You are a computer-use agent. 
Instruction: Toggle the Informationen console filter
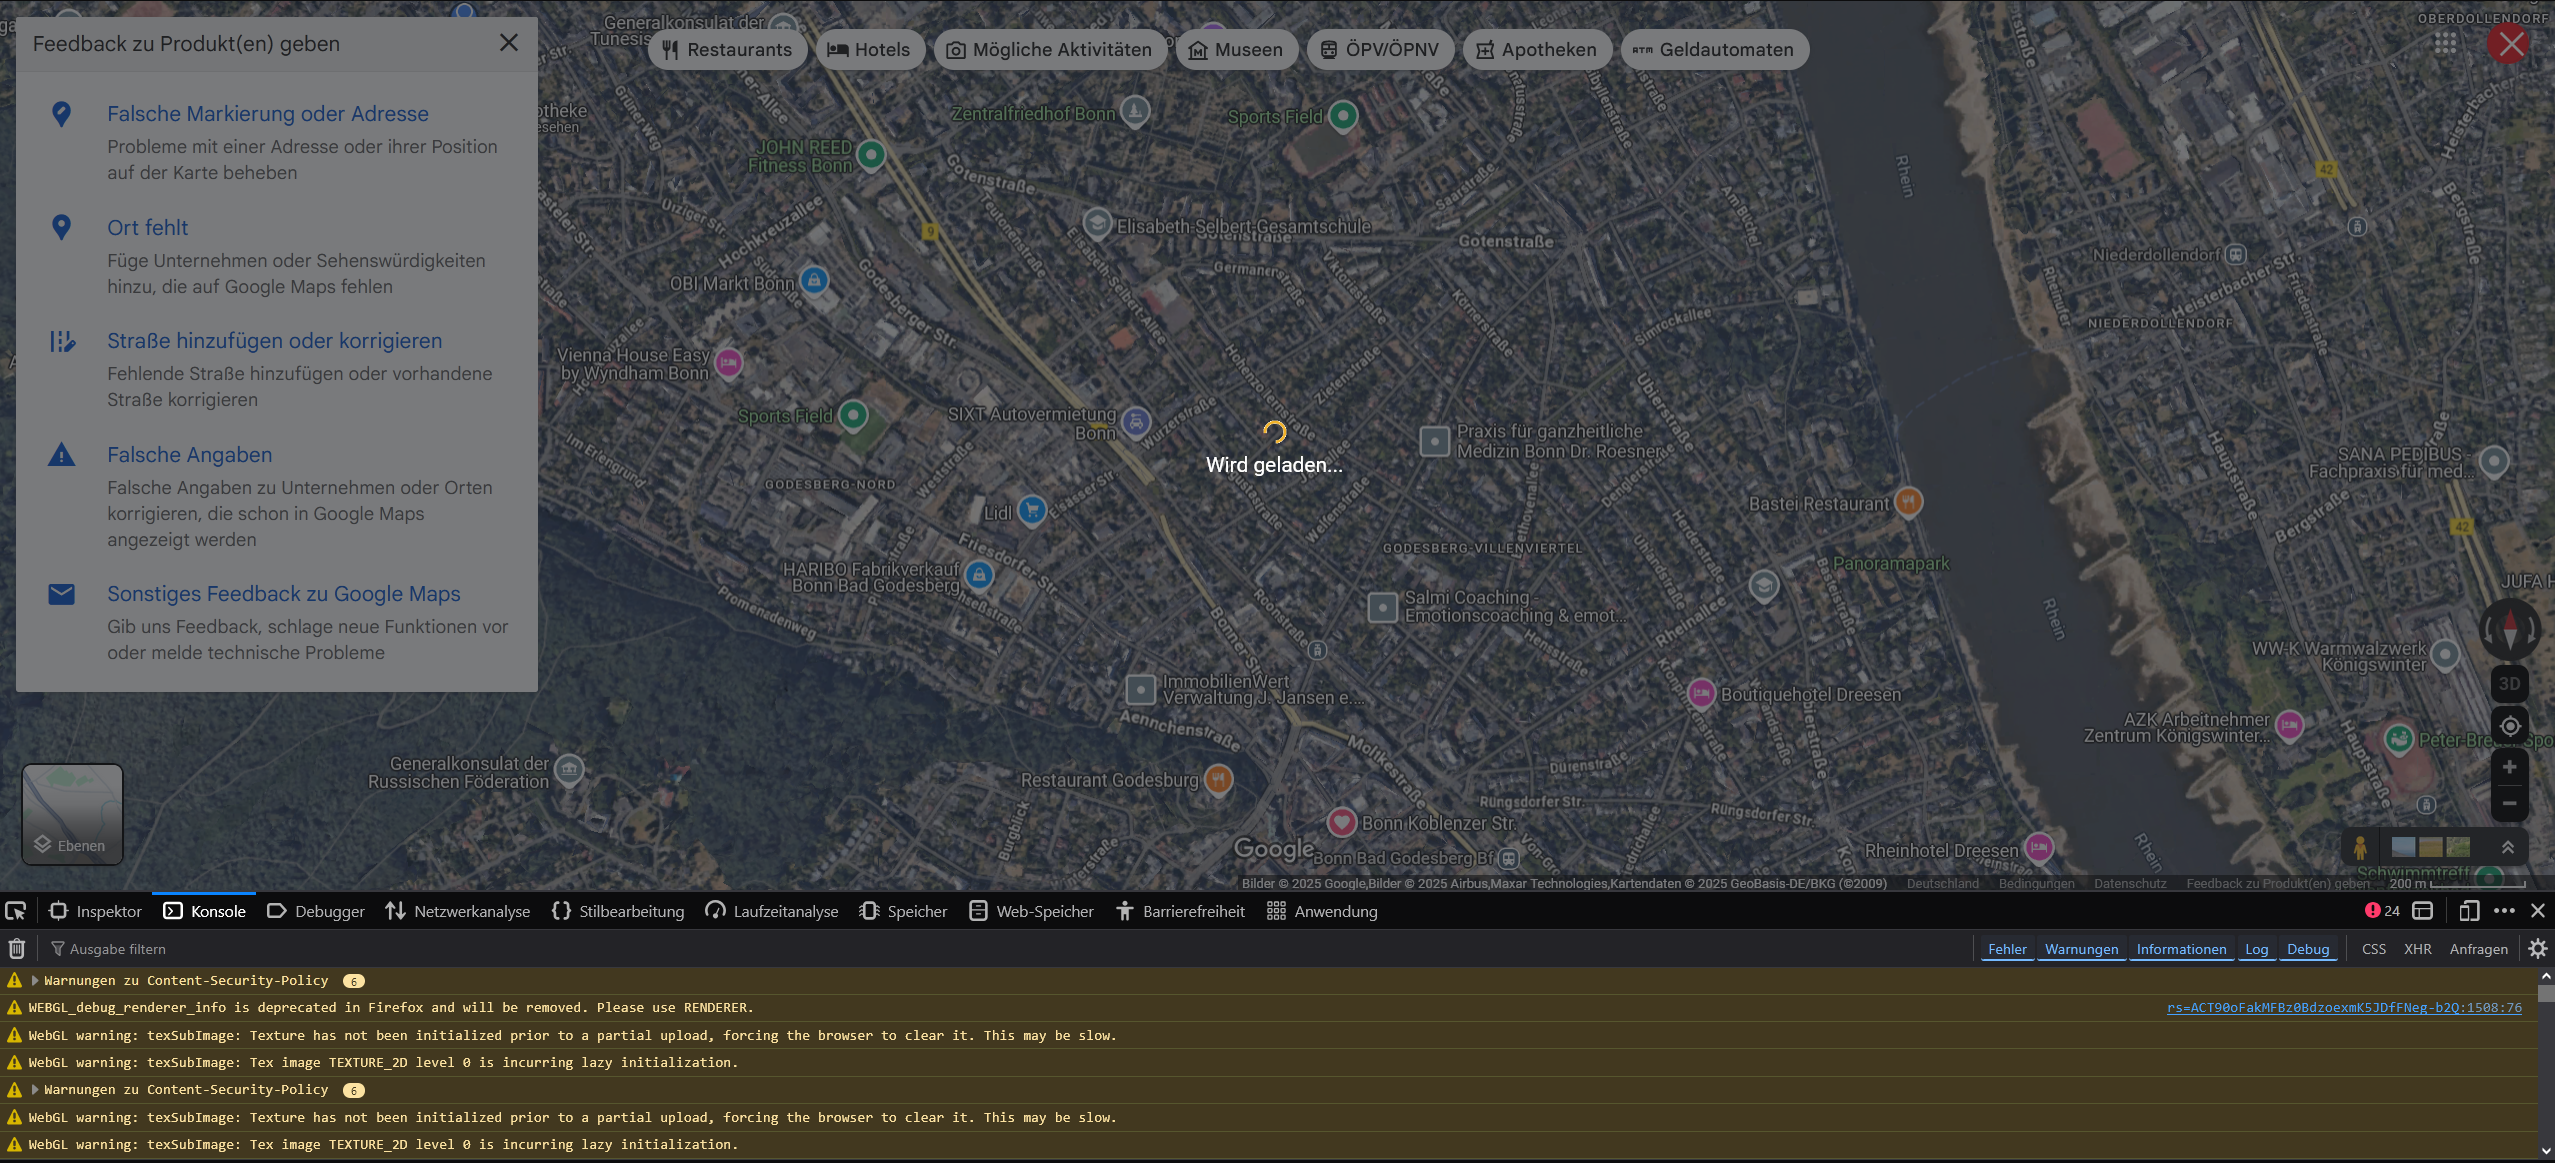tap(2181, 949)
